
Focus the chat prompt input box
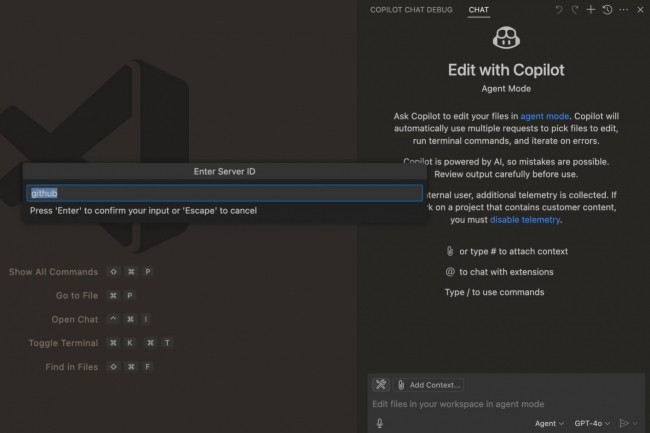pyautogui.click(x=506, y=404)
